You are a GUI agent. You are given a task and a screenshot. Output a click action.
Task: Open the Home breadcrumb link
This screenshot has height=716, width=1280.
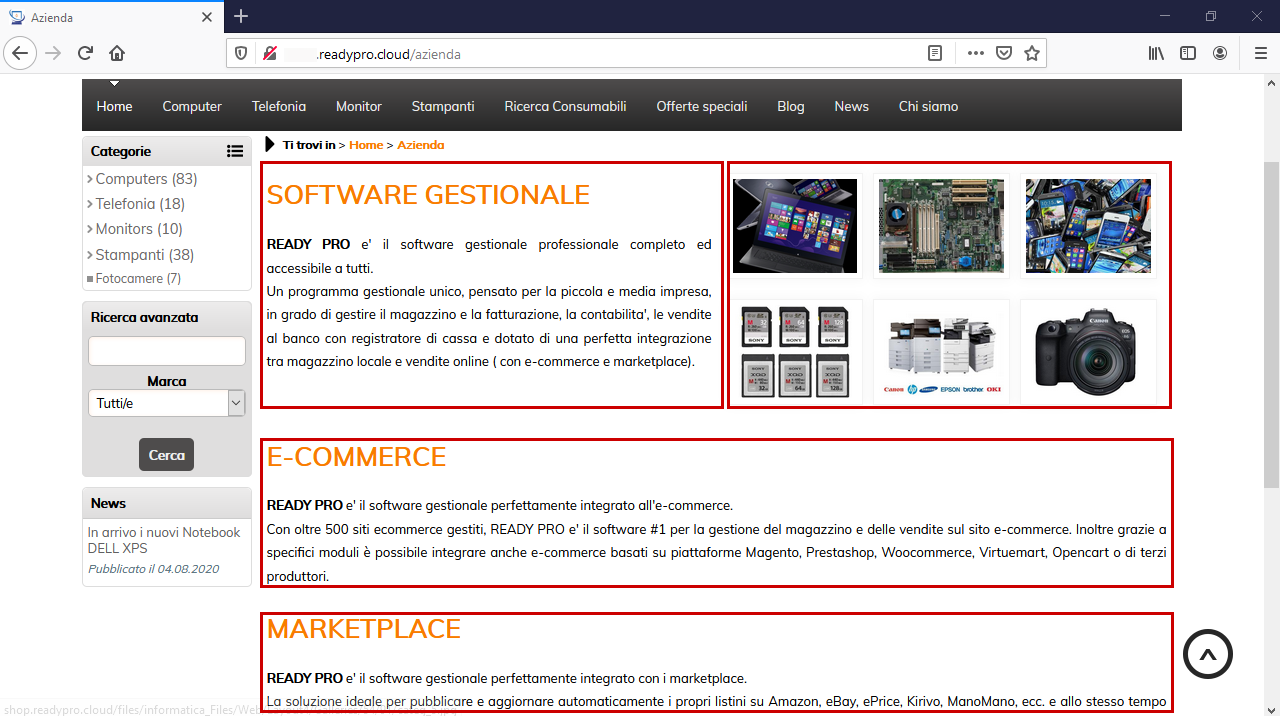click(366, 145)
